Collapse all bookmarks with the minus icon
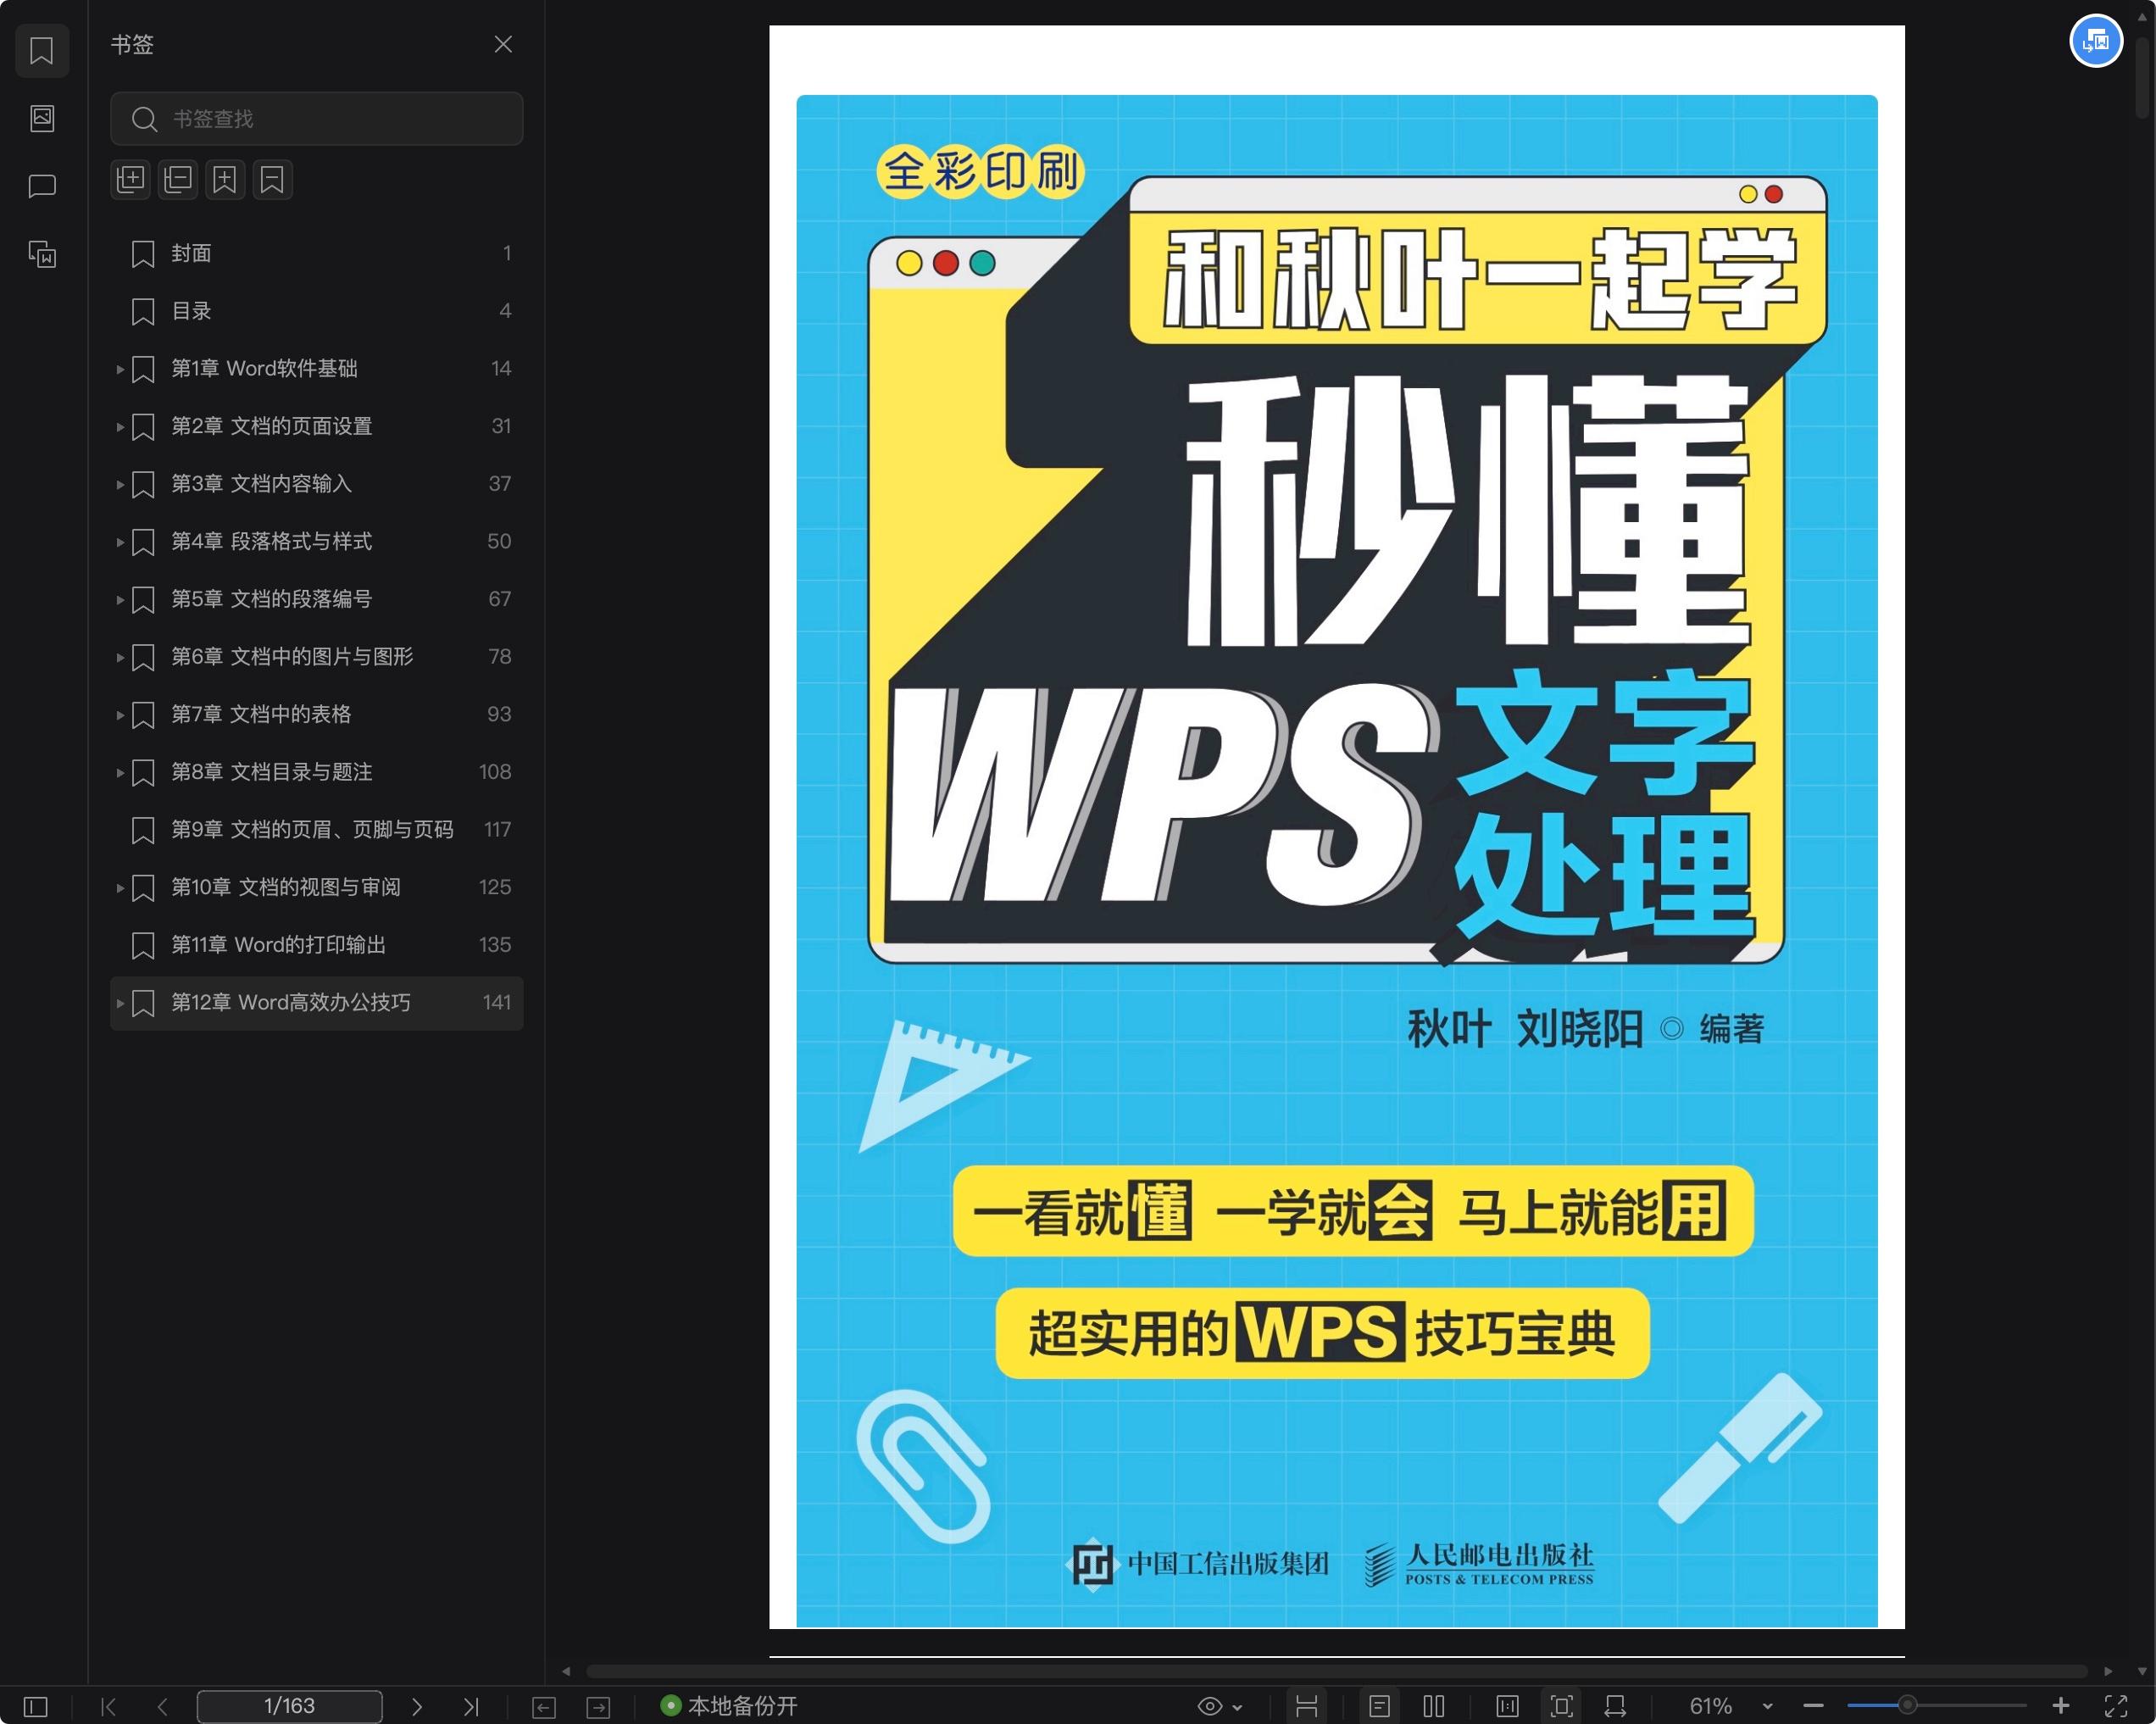 pos(178,180)
